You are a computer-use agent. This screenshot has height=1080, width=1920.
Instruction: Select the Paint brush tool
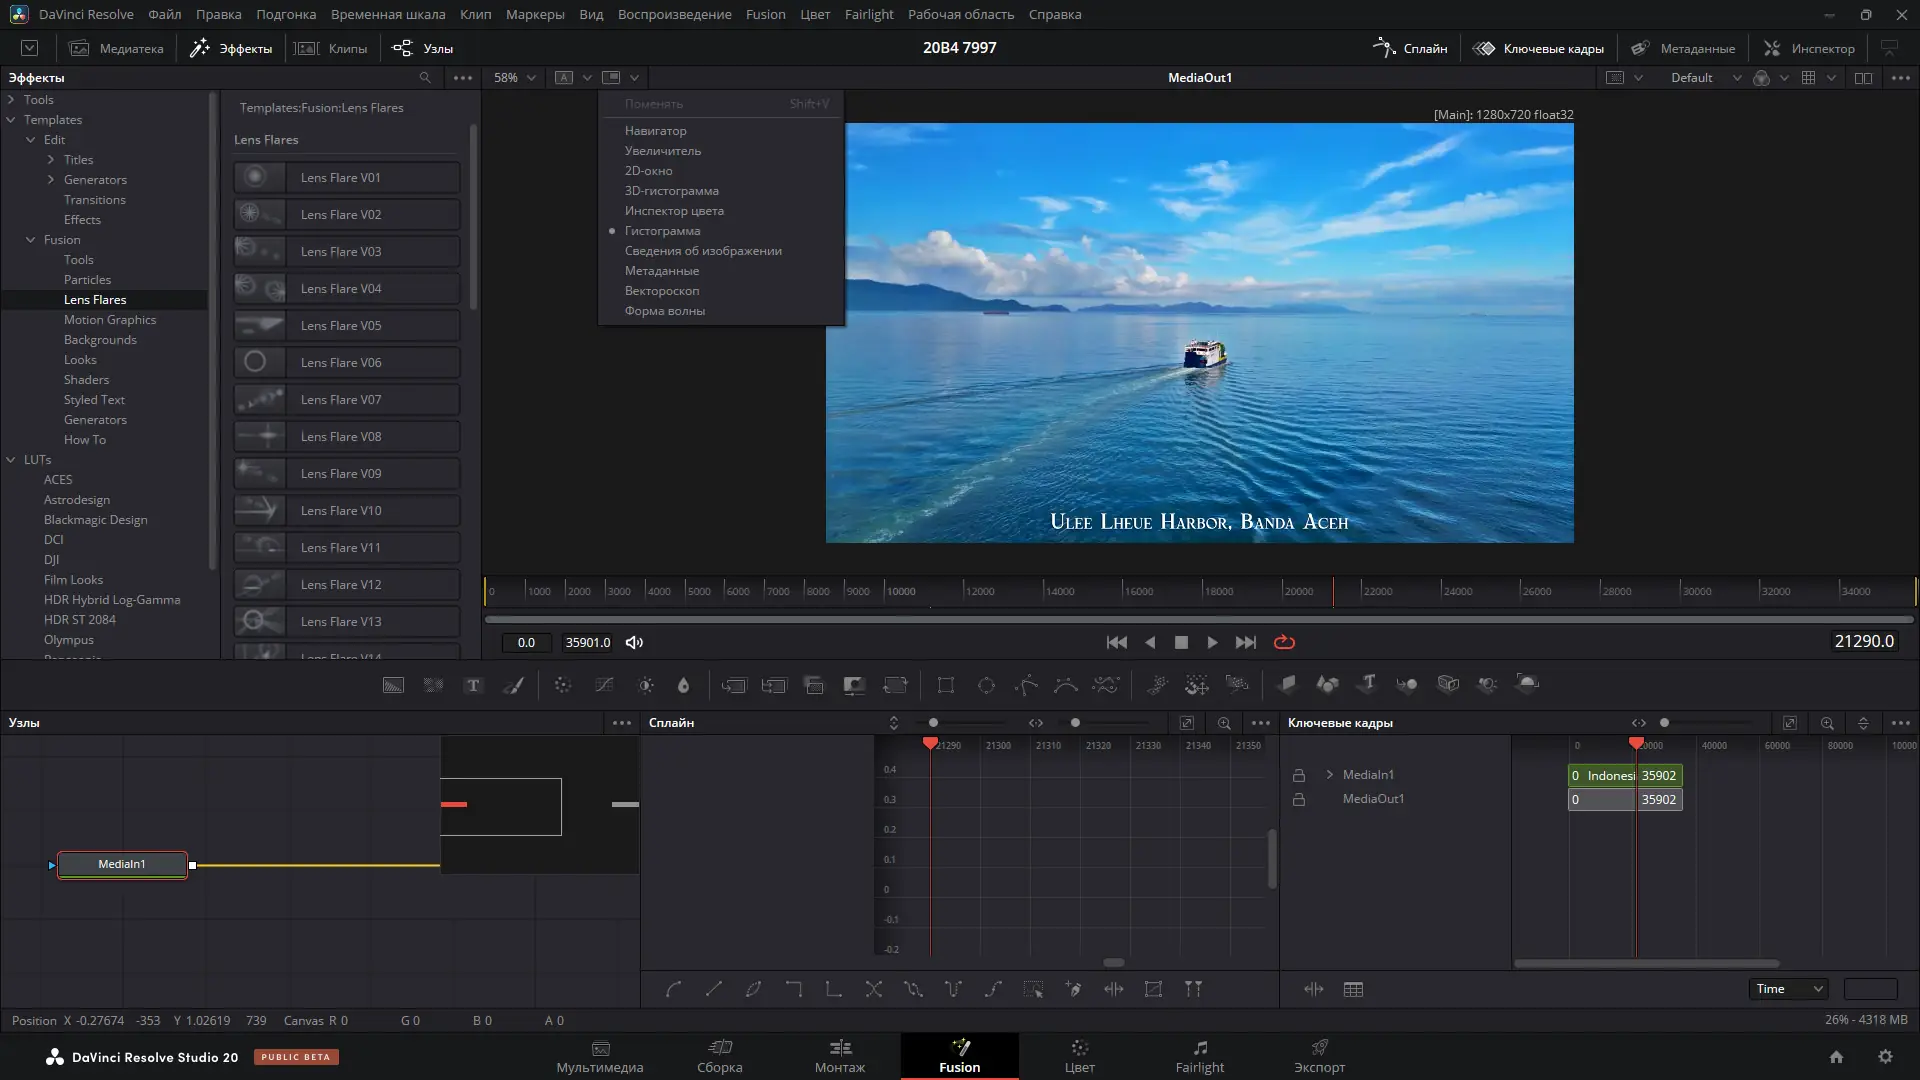pos(513,685)
